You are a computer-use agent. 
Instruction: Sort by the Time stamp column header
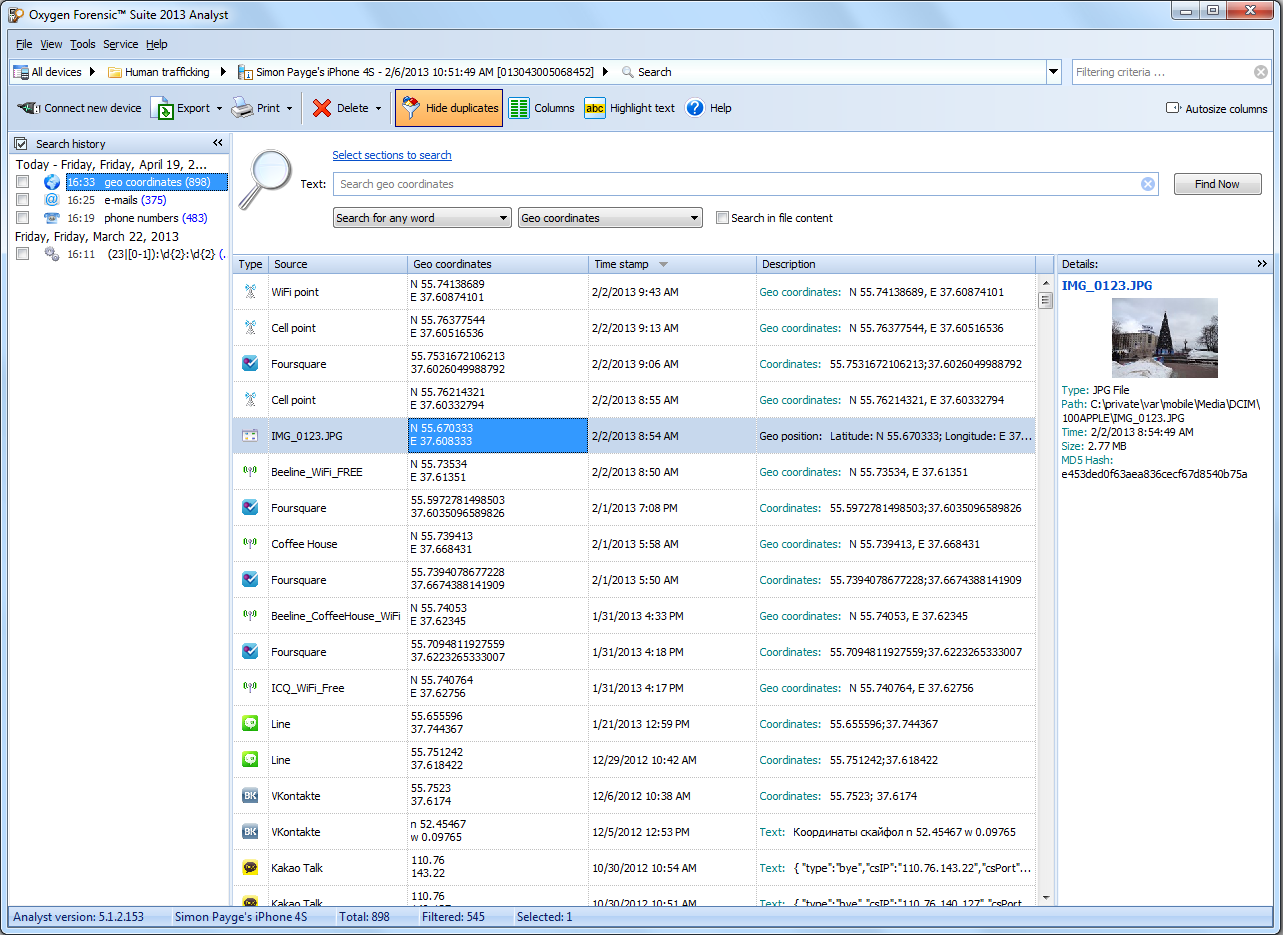673,264
